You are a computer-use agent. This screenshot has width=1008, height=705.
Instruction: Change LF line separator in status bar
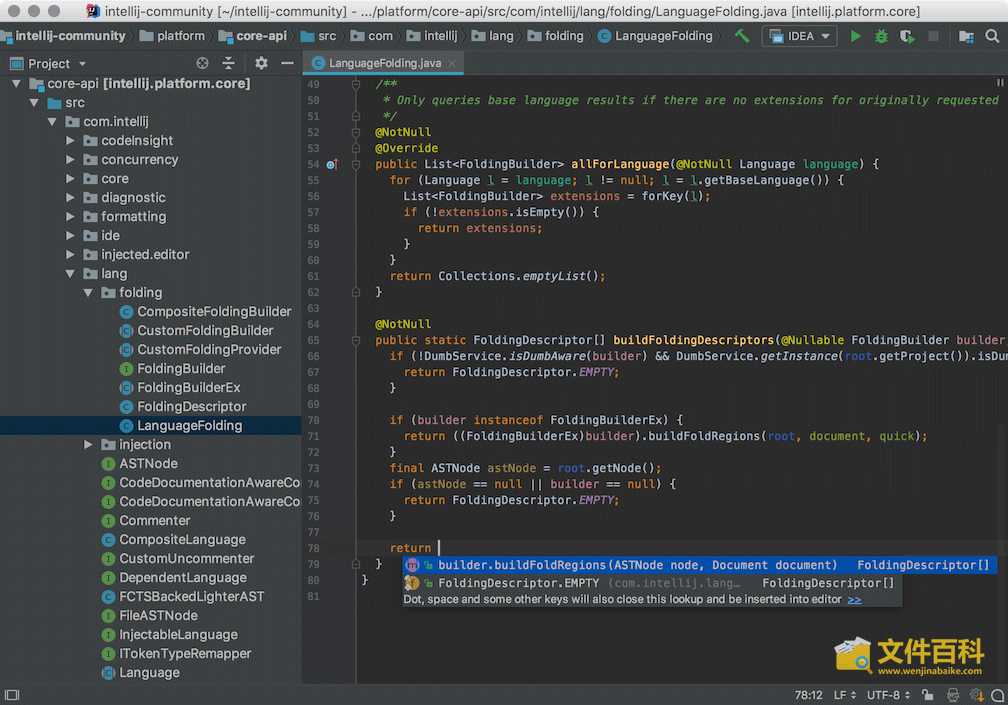(845, 695)
